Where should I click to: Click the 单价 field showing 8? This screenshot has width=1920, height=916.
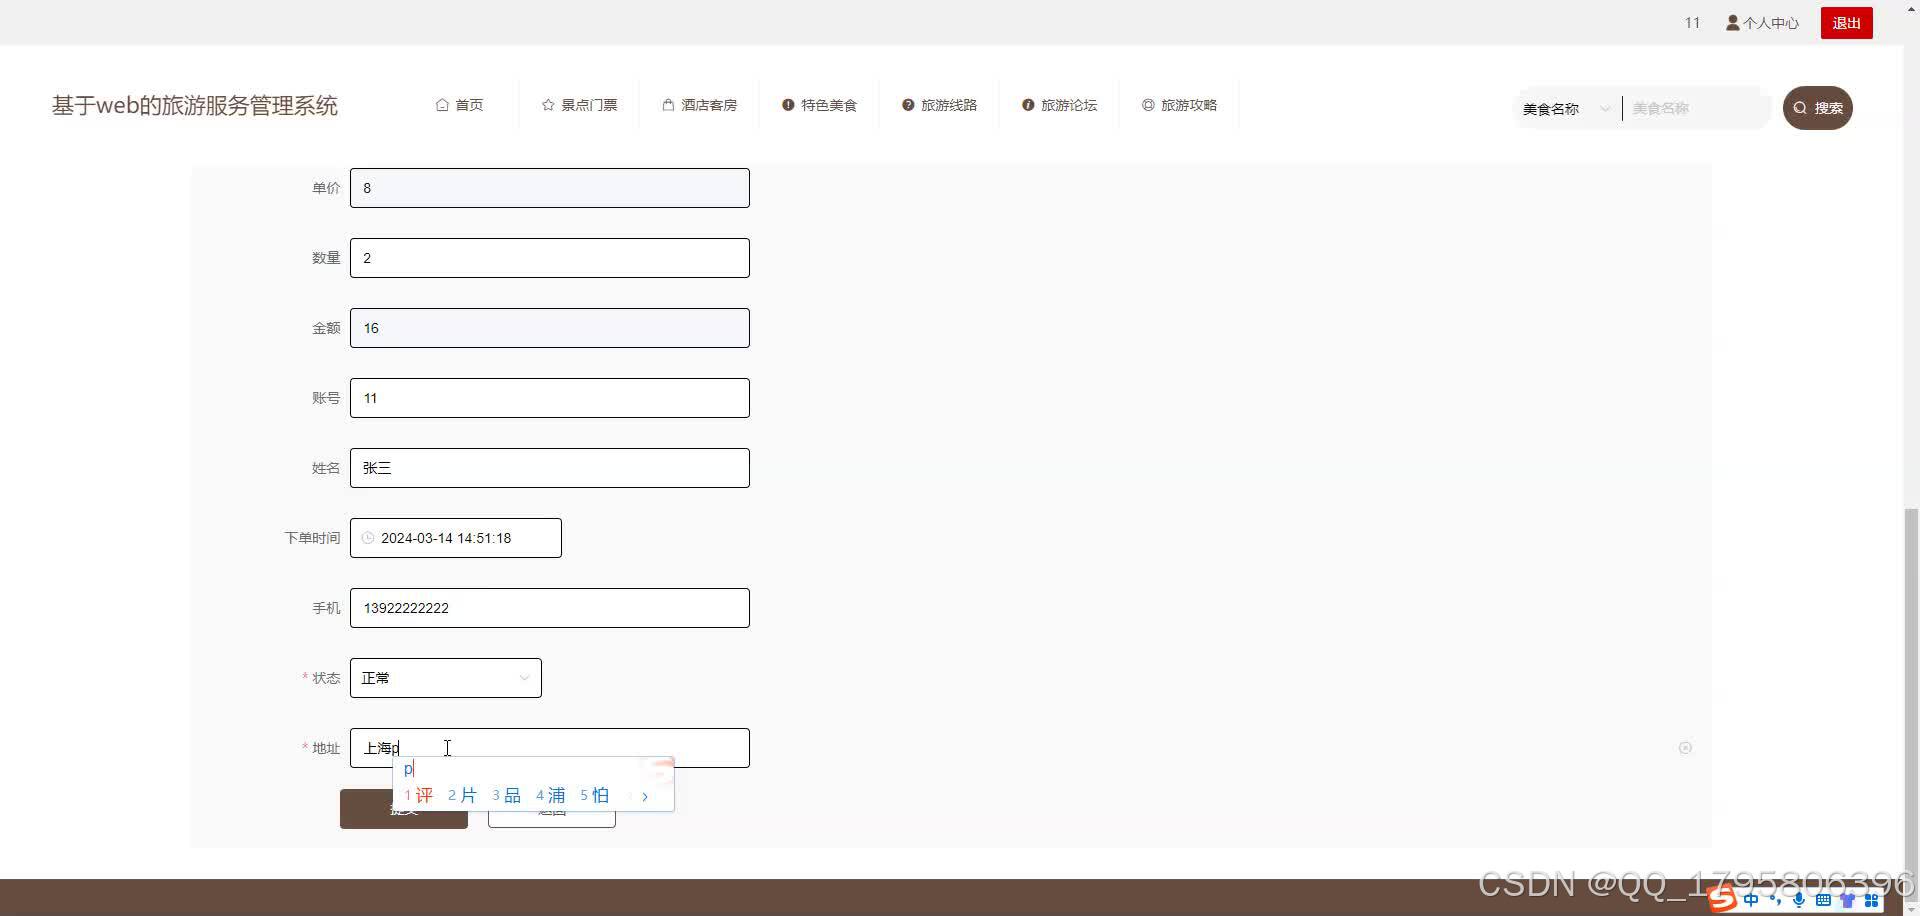pyautogui.click(x=549, y=188)
